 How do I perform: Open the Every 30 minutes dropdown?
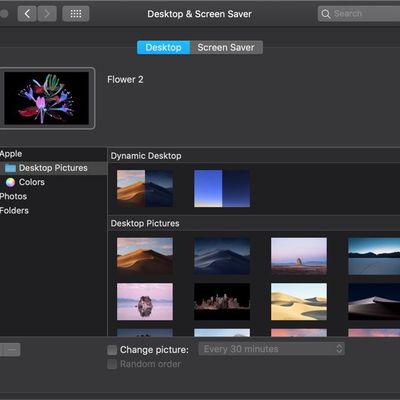(271, 349)
